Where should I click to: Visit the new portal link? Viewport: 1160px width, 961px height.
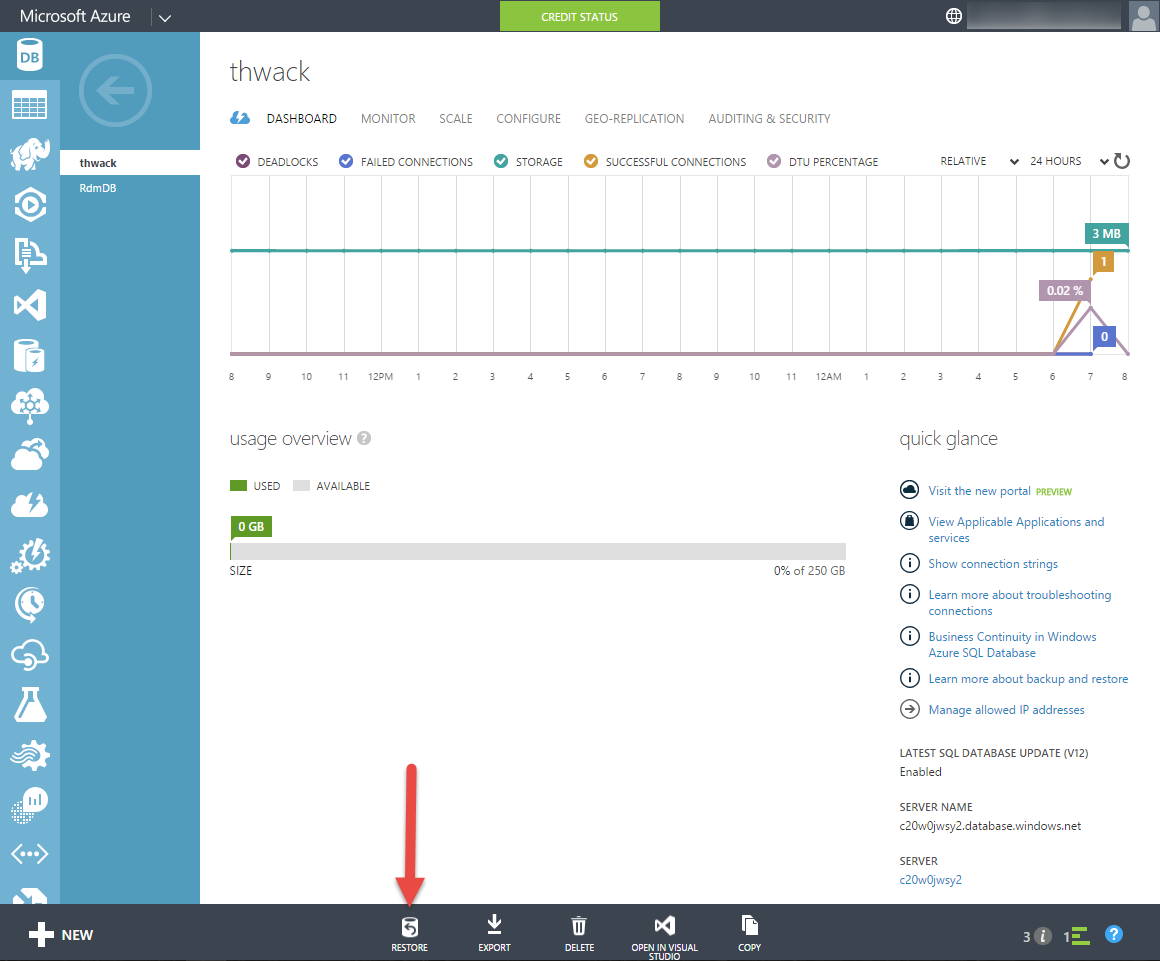click(x=979, y=490)
